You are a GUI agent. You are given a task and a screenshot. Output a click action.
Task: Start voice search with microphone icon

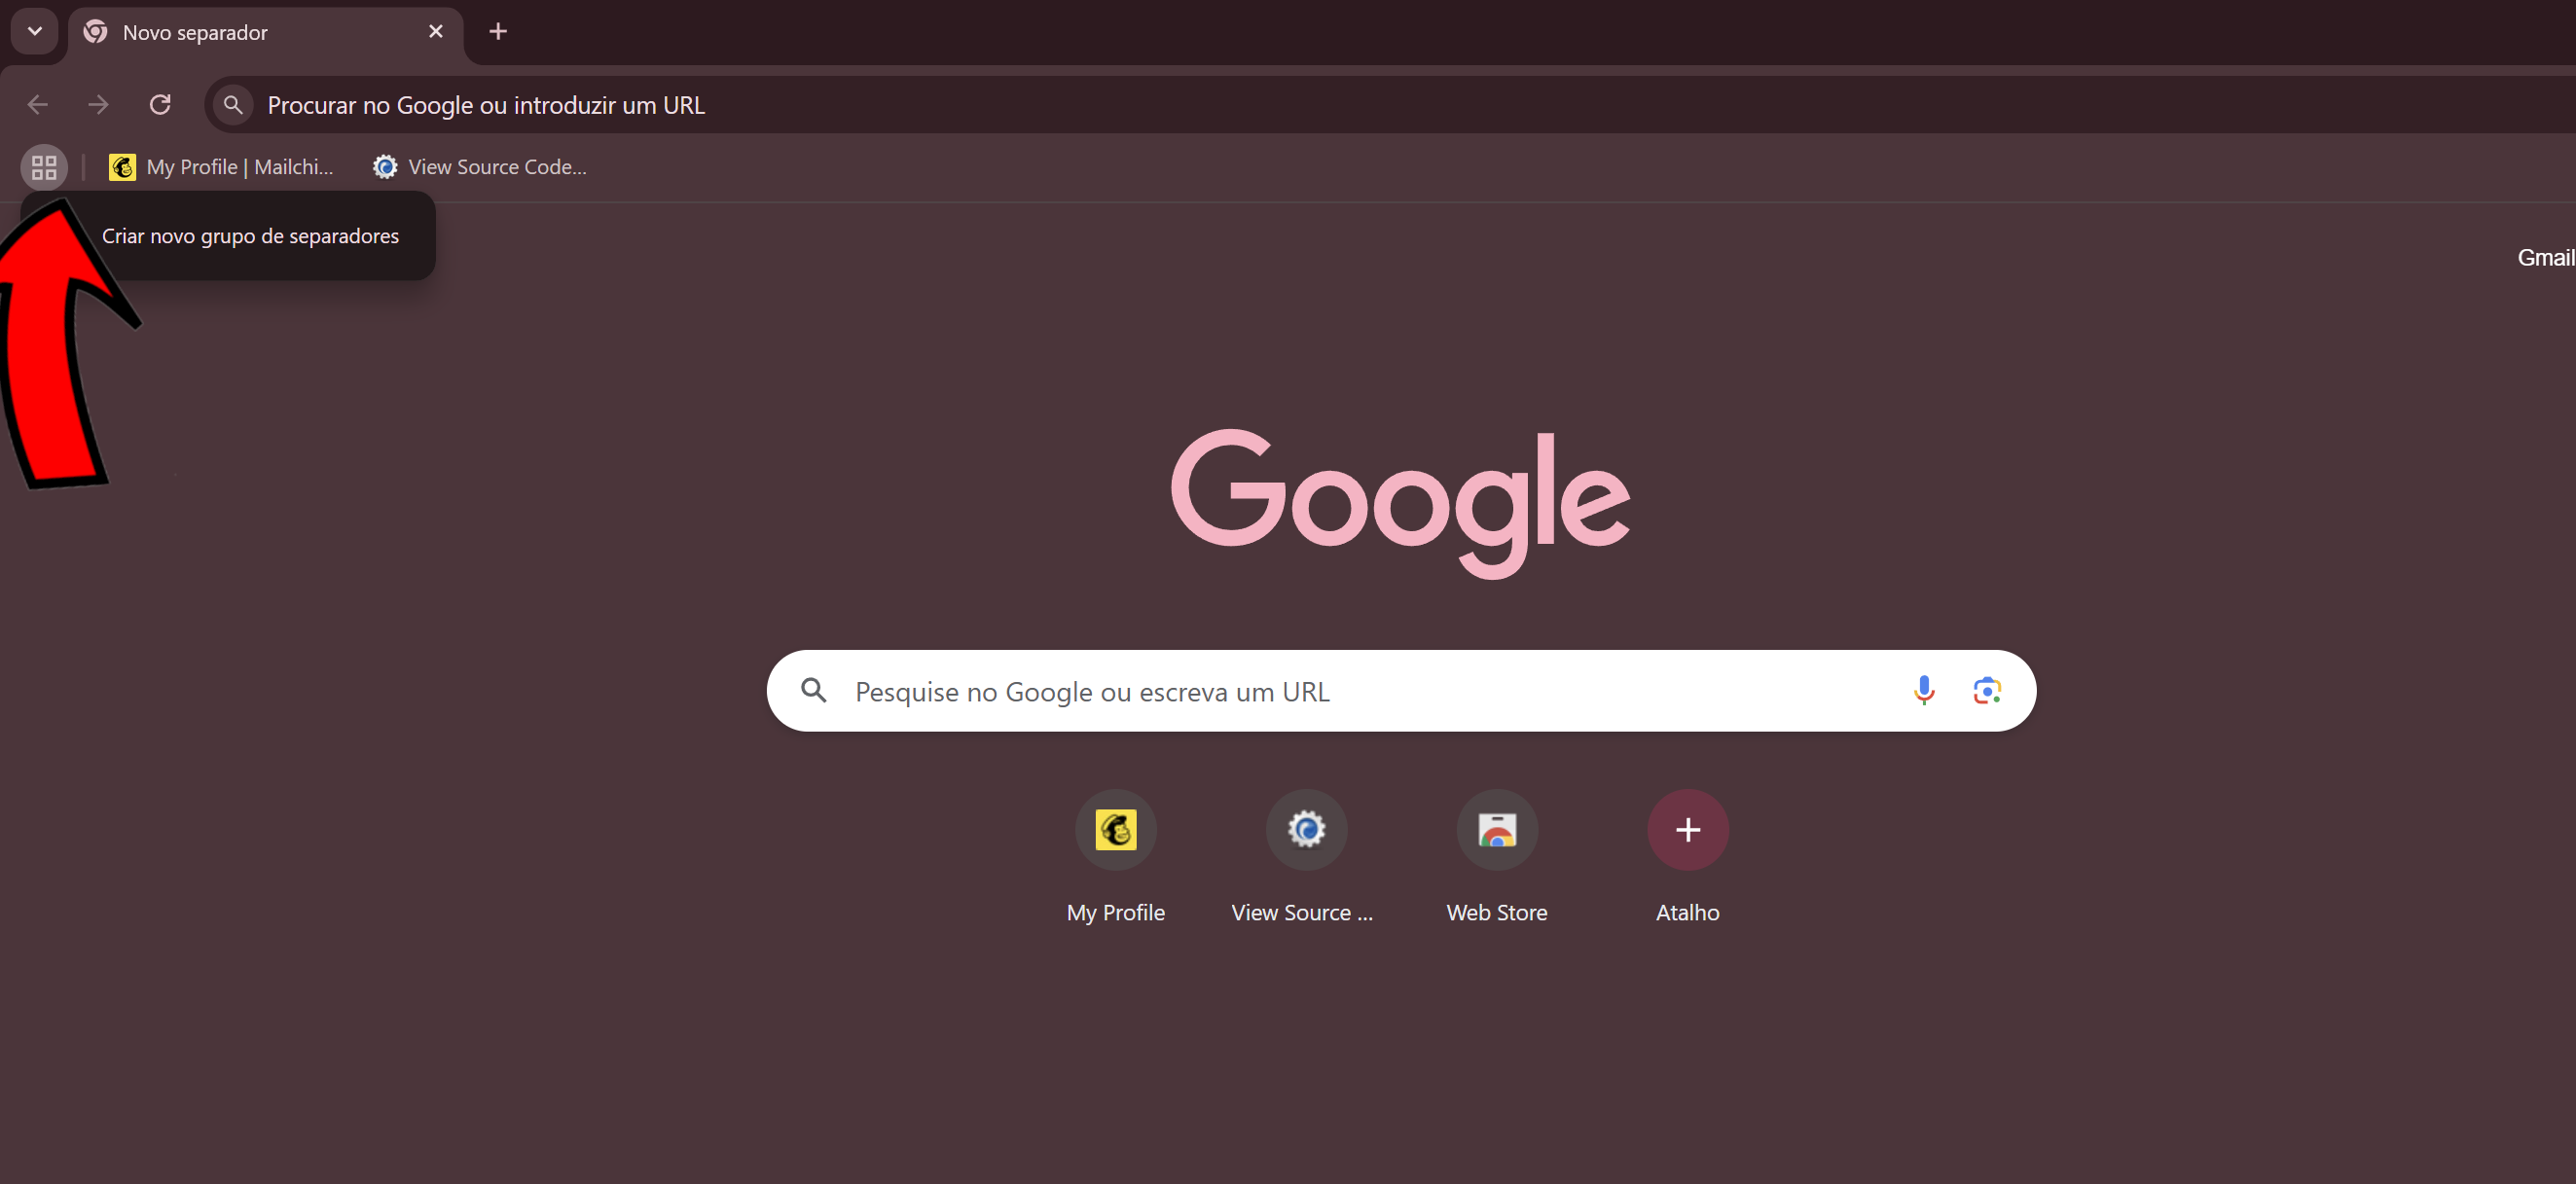(x=1924, y=690)
